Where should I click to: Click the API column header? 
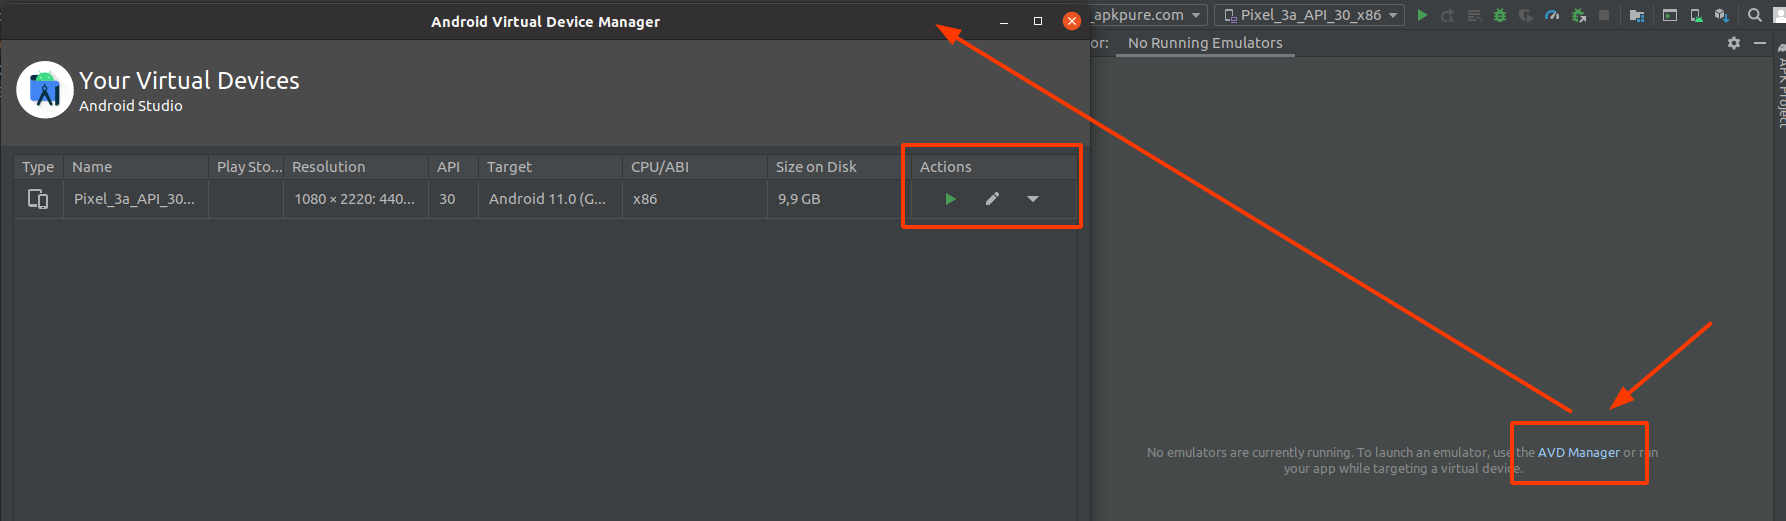point(454,167)
